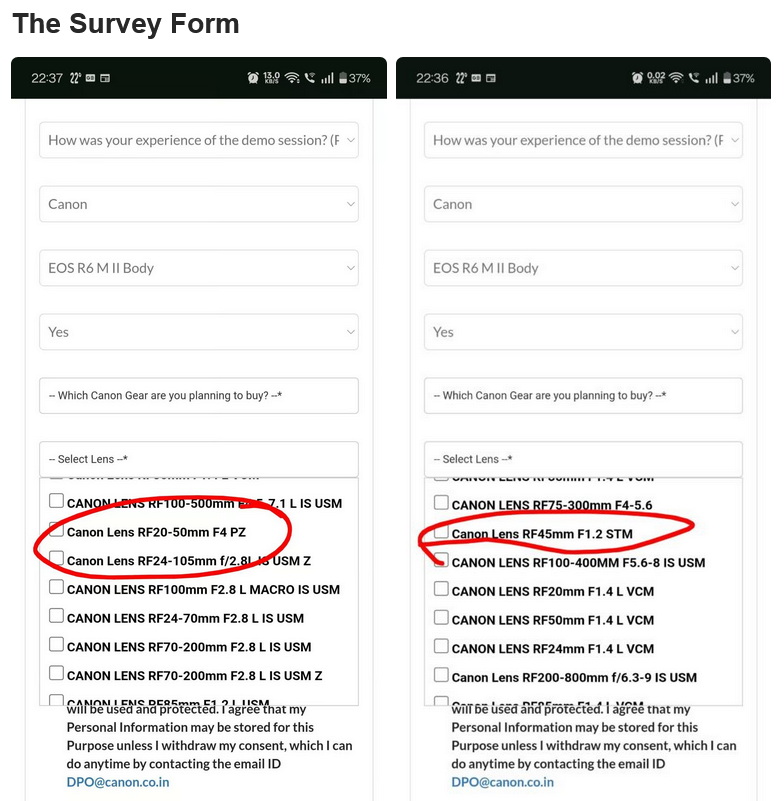Tap the Wi-Fi icon in left status bar
This screenshot has height=801, width=784.
pyautogui.click(x=292, y=78)
